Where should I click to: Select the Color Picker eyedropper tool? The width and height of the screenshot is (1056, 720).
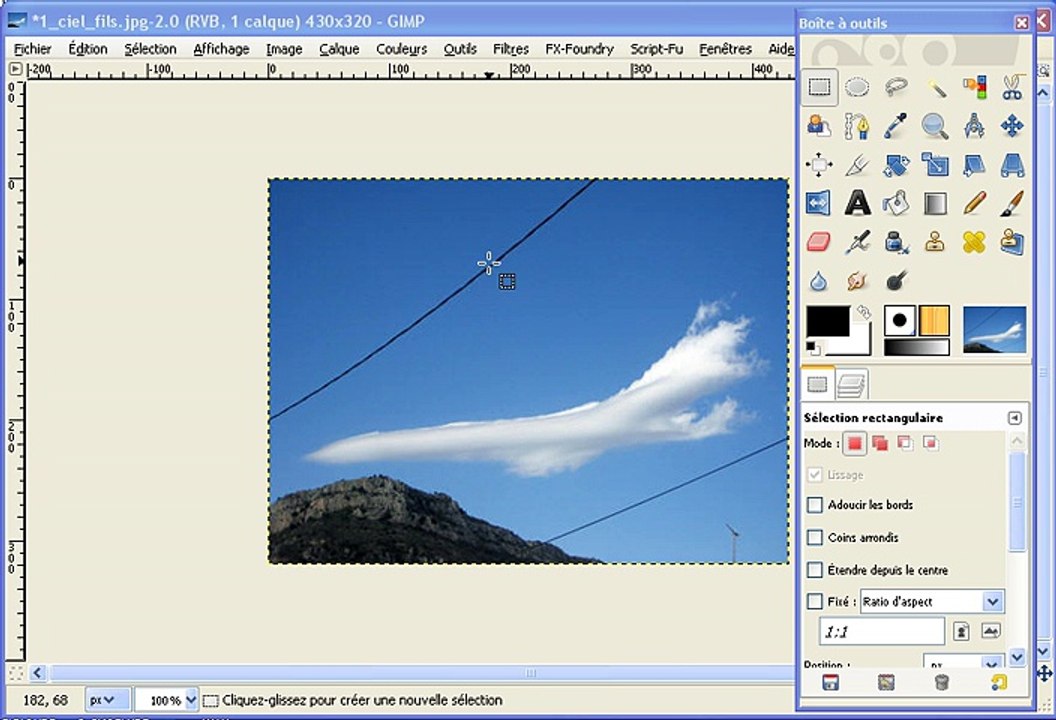[x=896, y=125]
